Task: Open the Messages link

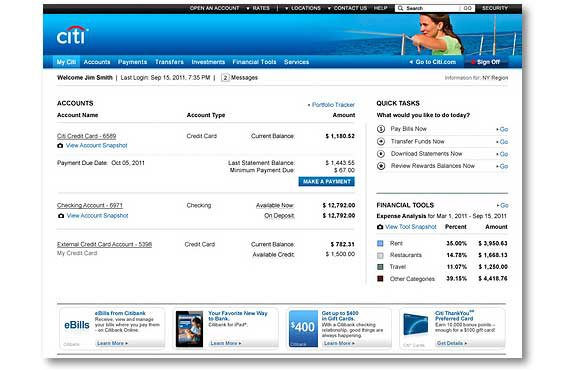Action: click(x=244, y=77)
